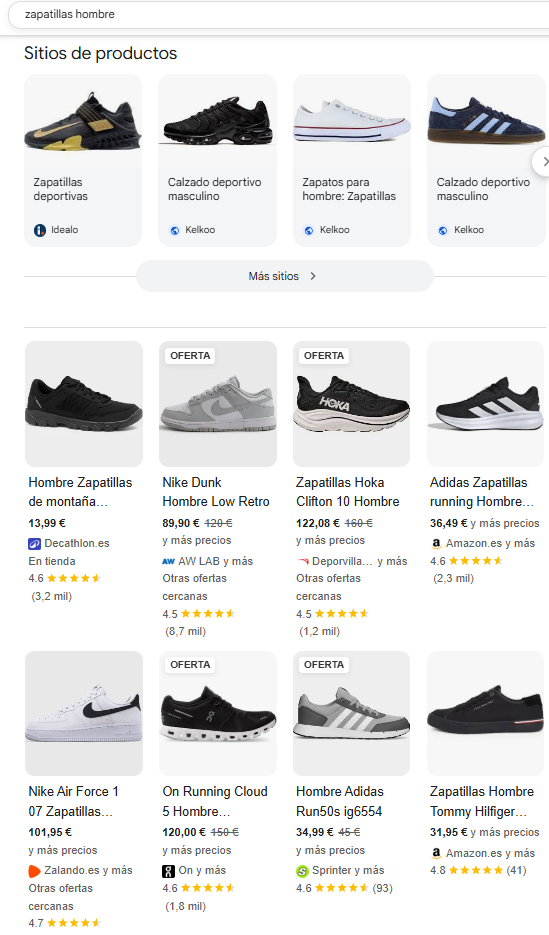Screen dimensions: 549x935
Task: Open the Adidas running shoe product image
Action: [486, 404]
